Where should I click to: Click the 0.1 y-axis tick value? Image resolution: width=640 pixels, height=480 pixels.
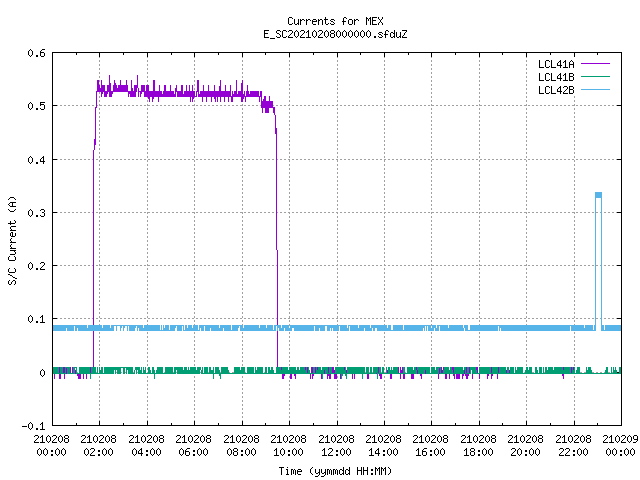pyautogui.click(x=36, y=319)
